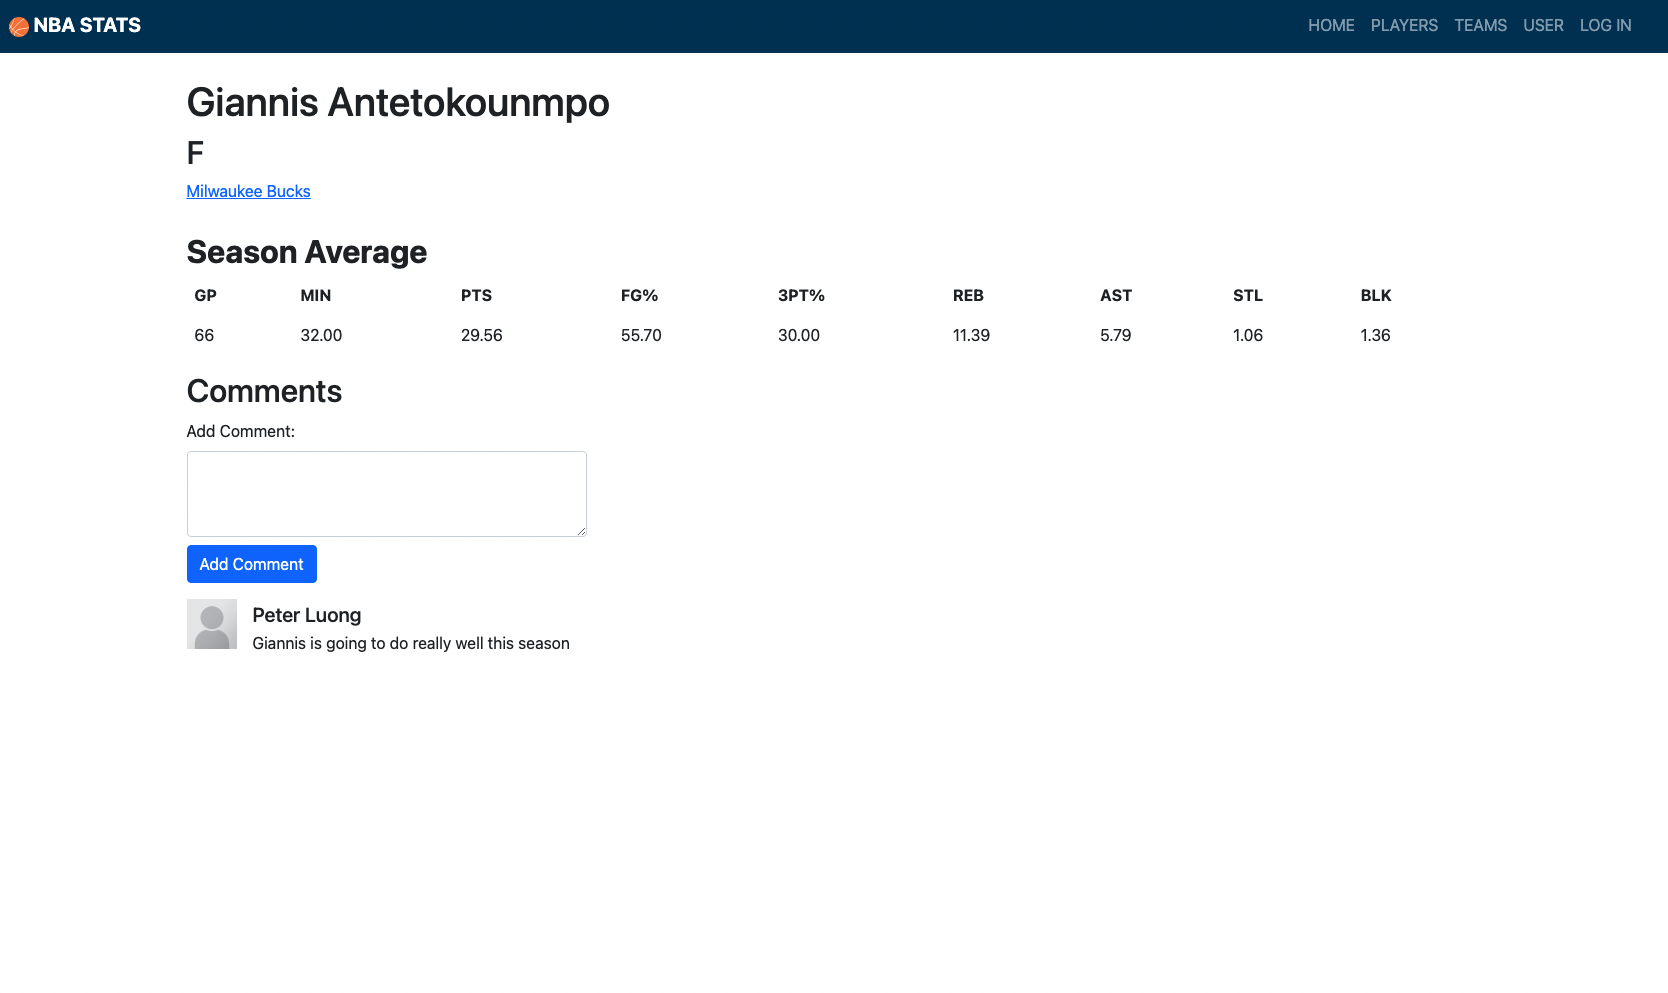Open the PLAYERS navigation item
Viewport: 1668px width, 993px height.
pyautogui.click(x=1404, y=25)
